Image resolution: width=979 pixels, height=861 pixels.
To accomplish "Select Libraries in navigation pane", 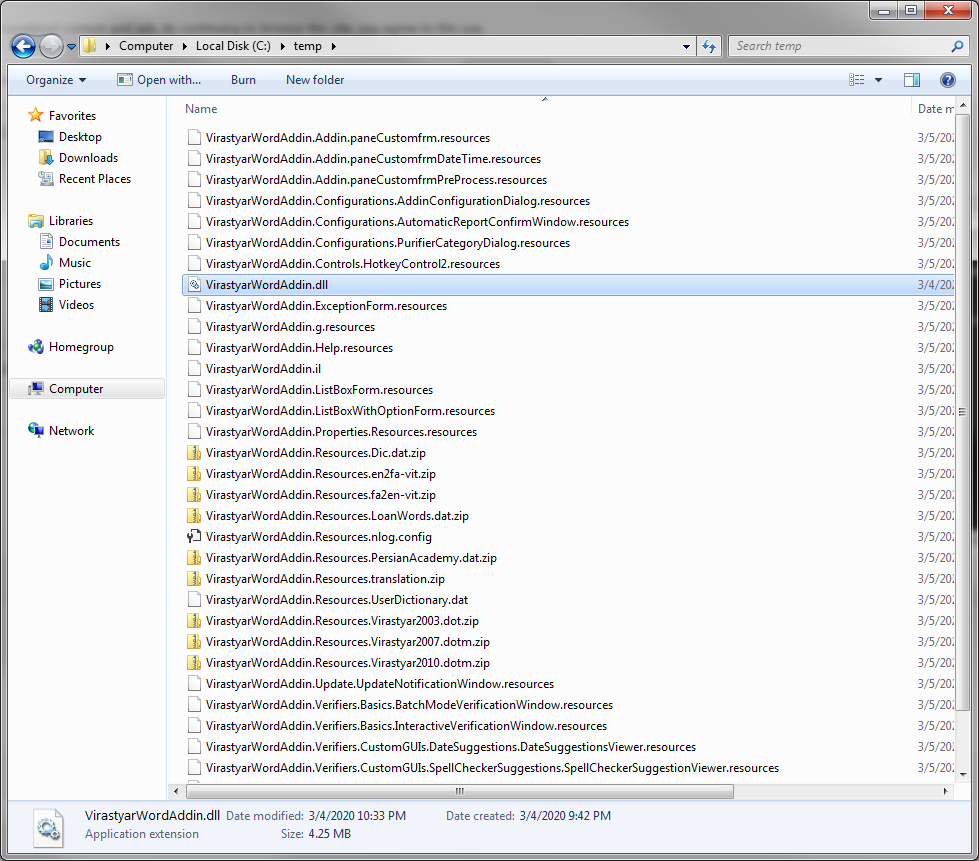I will (x=71, y=220).
